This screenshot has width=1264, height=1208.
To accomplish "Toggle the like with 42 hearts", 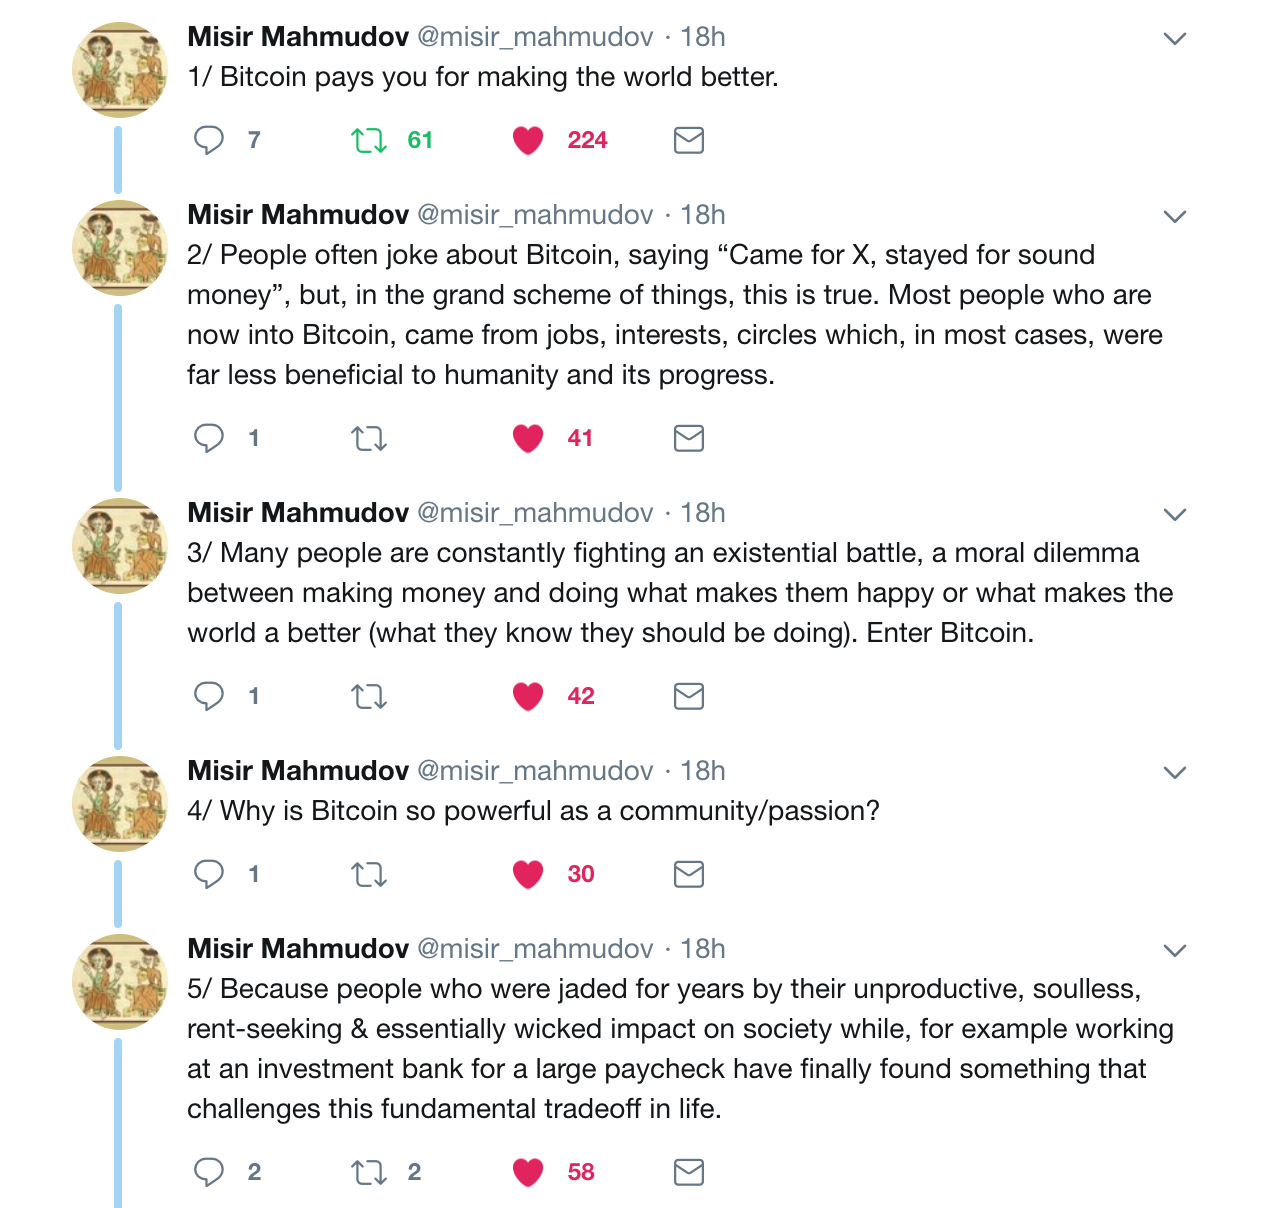I will [528, 696].
